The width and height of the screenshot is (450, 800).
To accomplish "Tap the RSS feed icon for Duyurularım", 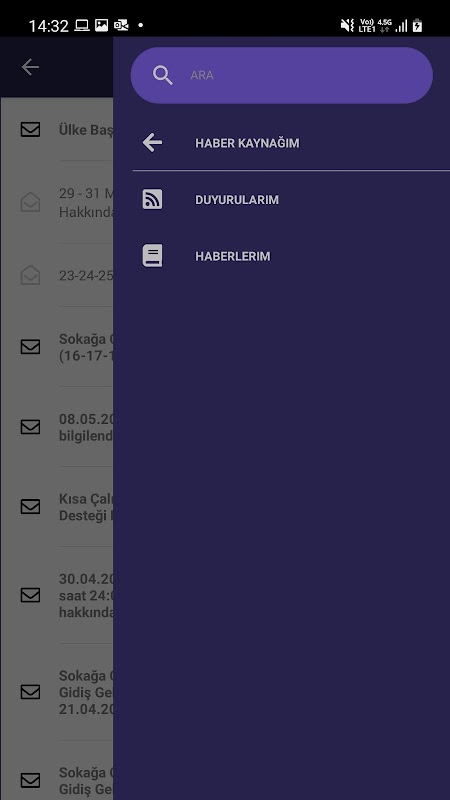I will tap(152, 199).
